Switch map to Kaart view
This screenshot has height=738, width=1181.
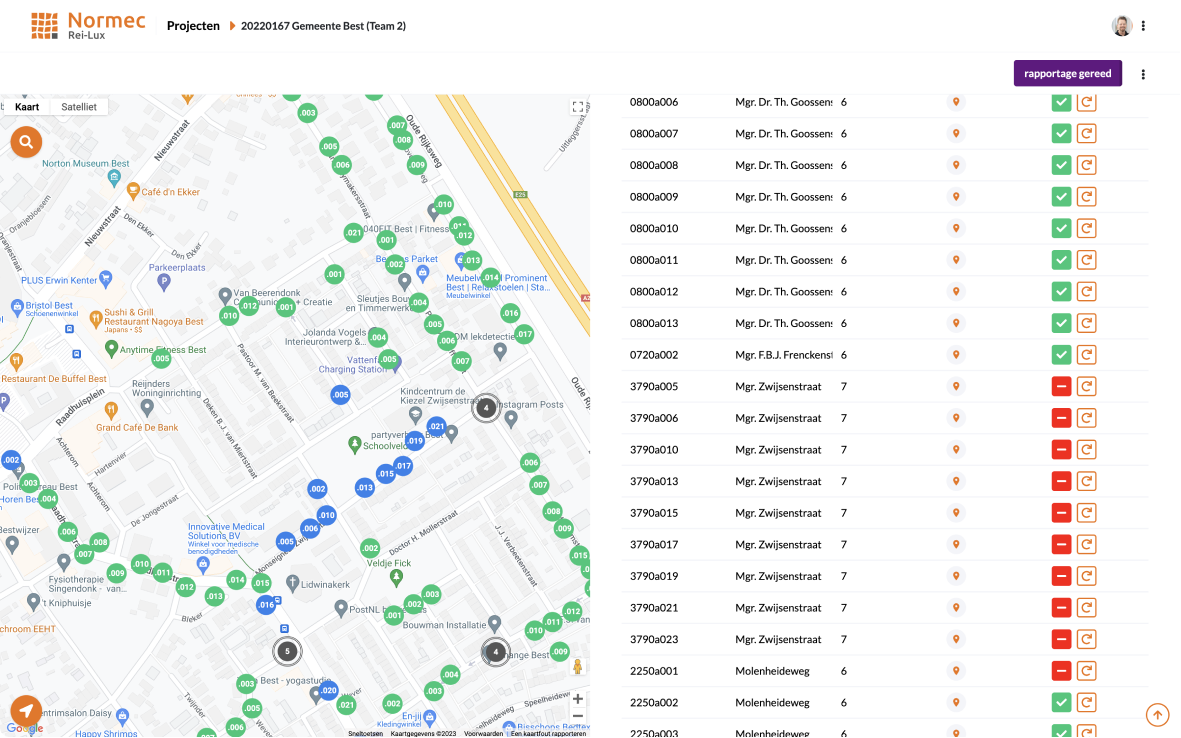coord(27,107)
